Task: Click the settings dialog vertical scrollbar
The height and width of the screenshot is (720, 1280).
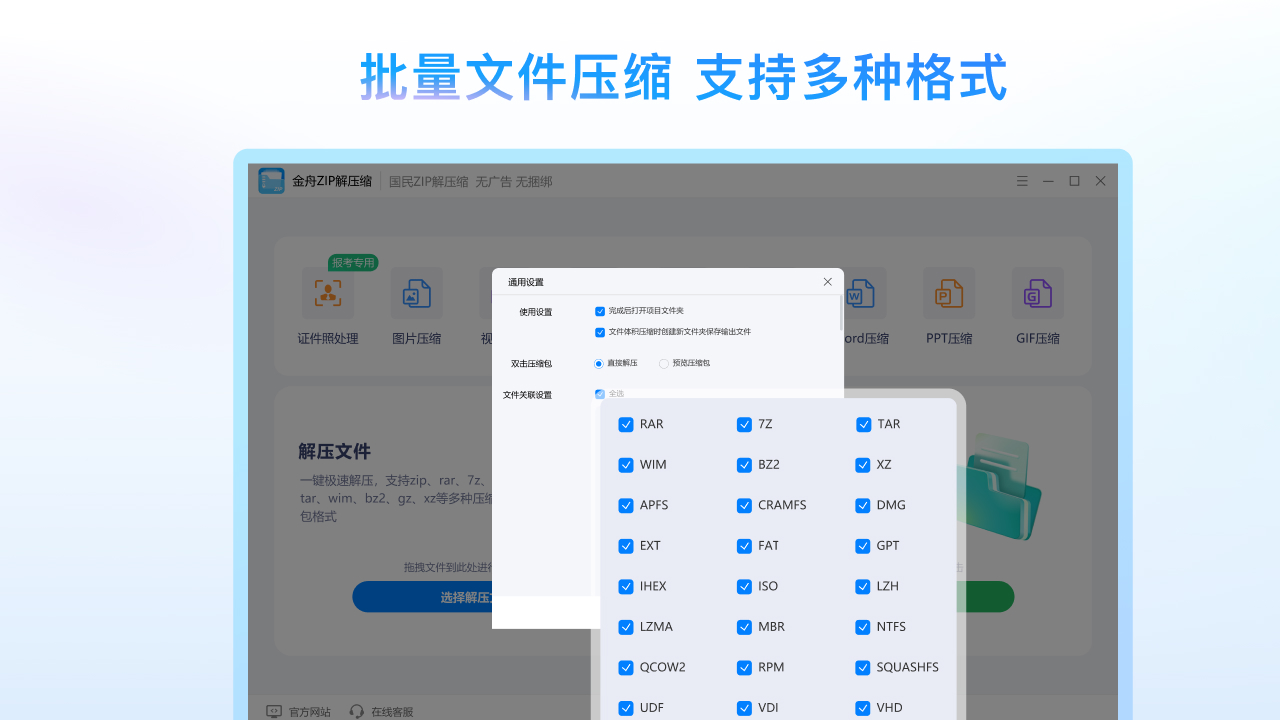Action: (841, 315)
